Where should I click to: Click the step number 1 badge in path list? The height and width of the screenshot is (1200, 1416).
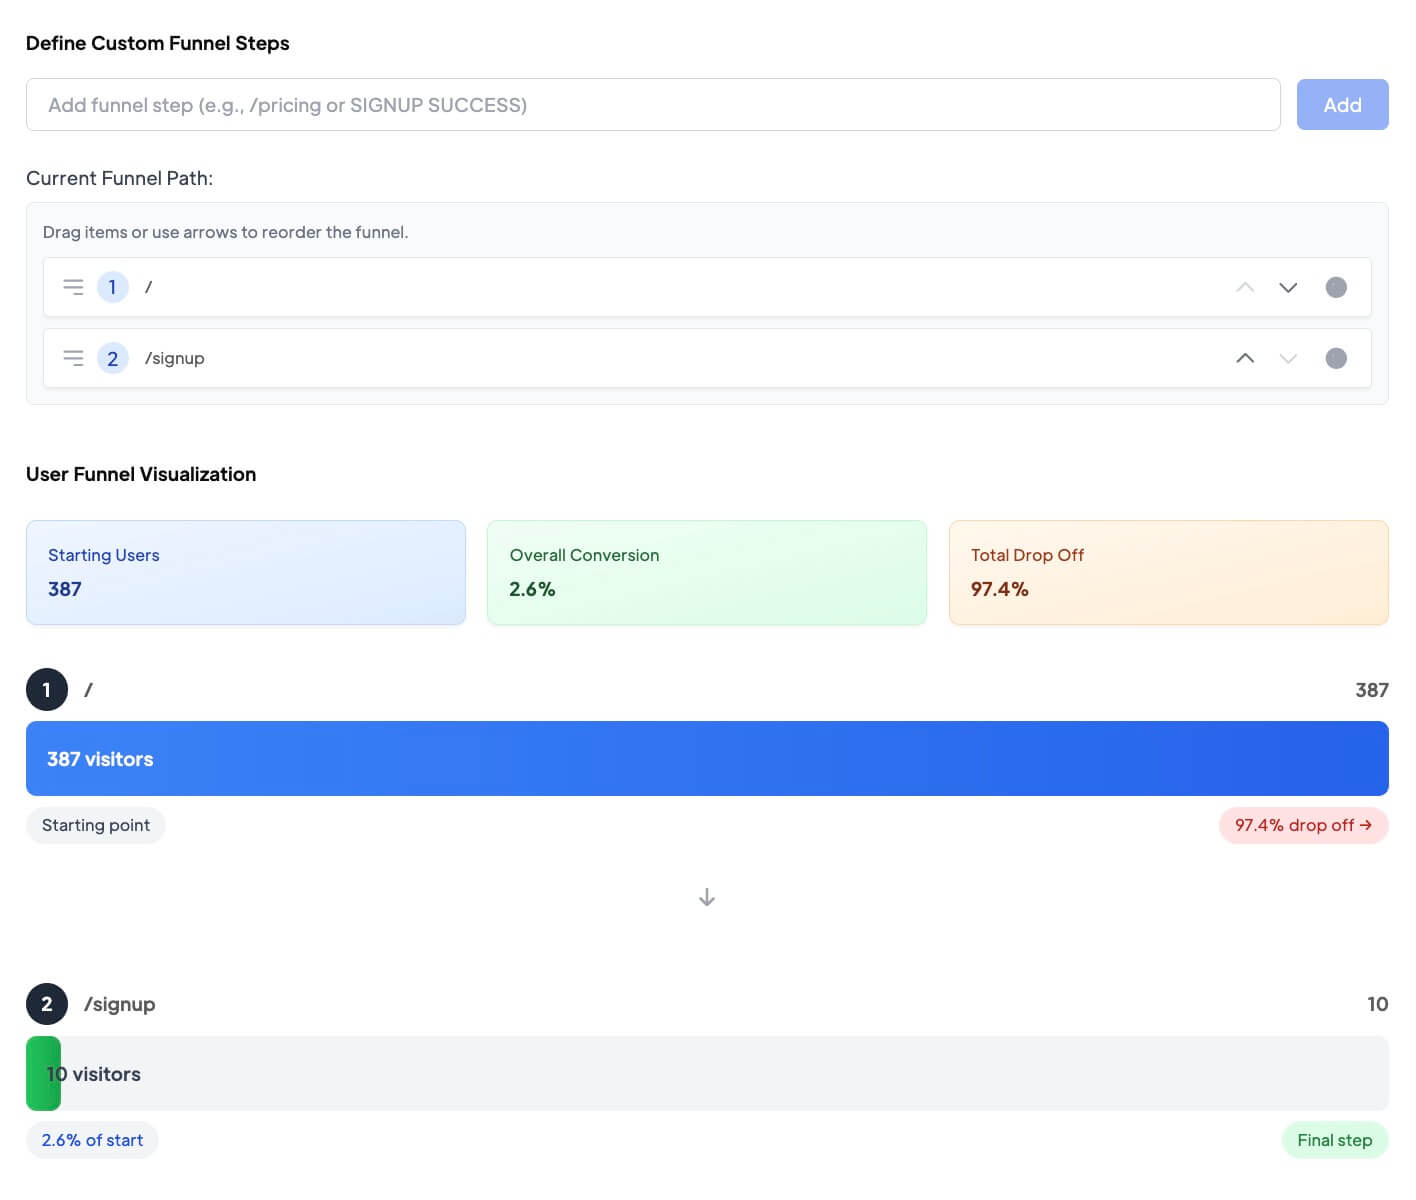coord(112,287)
